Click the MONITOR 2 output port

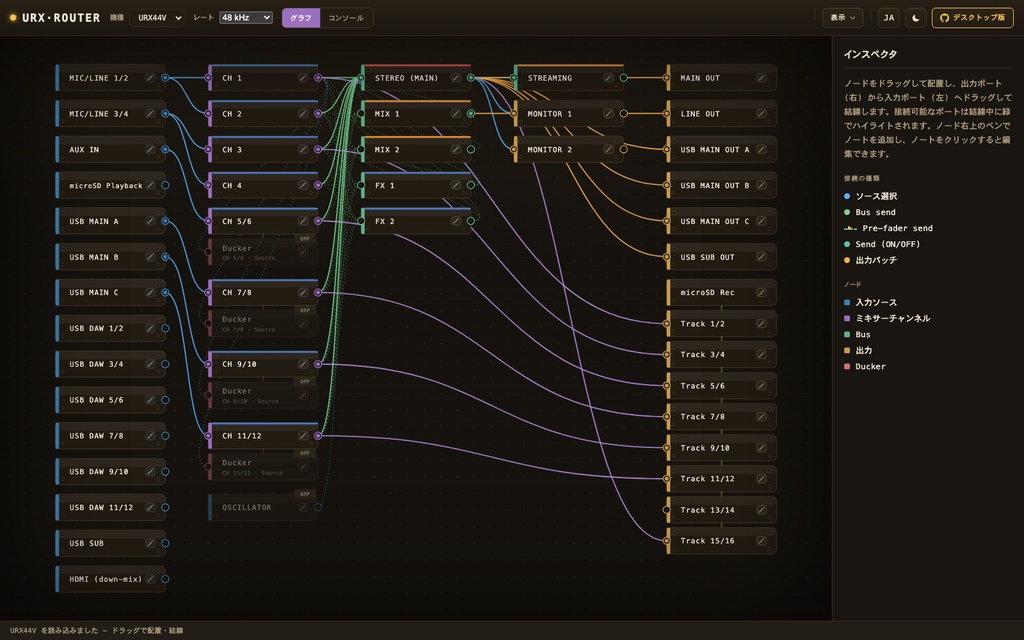(624, 150)
